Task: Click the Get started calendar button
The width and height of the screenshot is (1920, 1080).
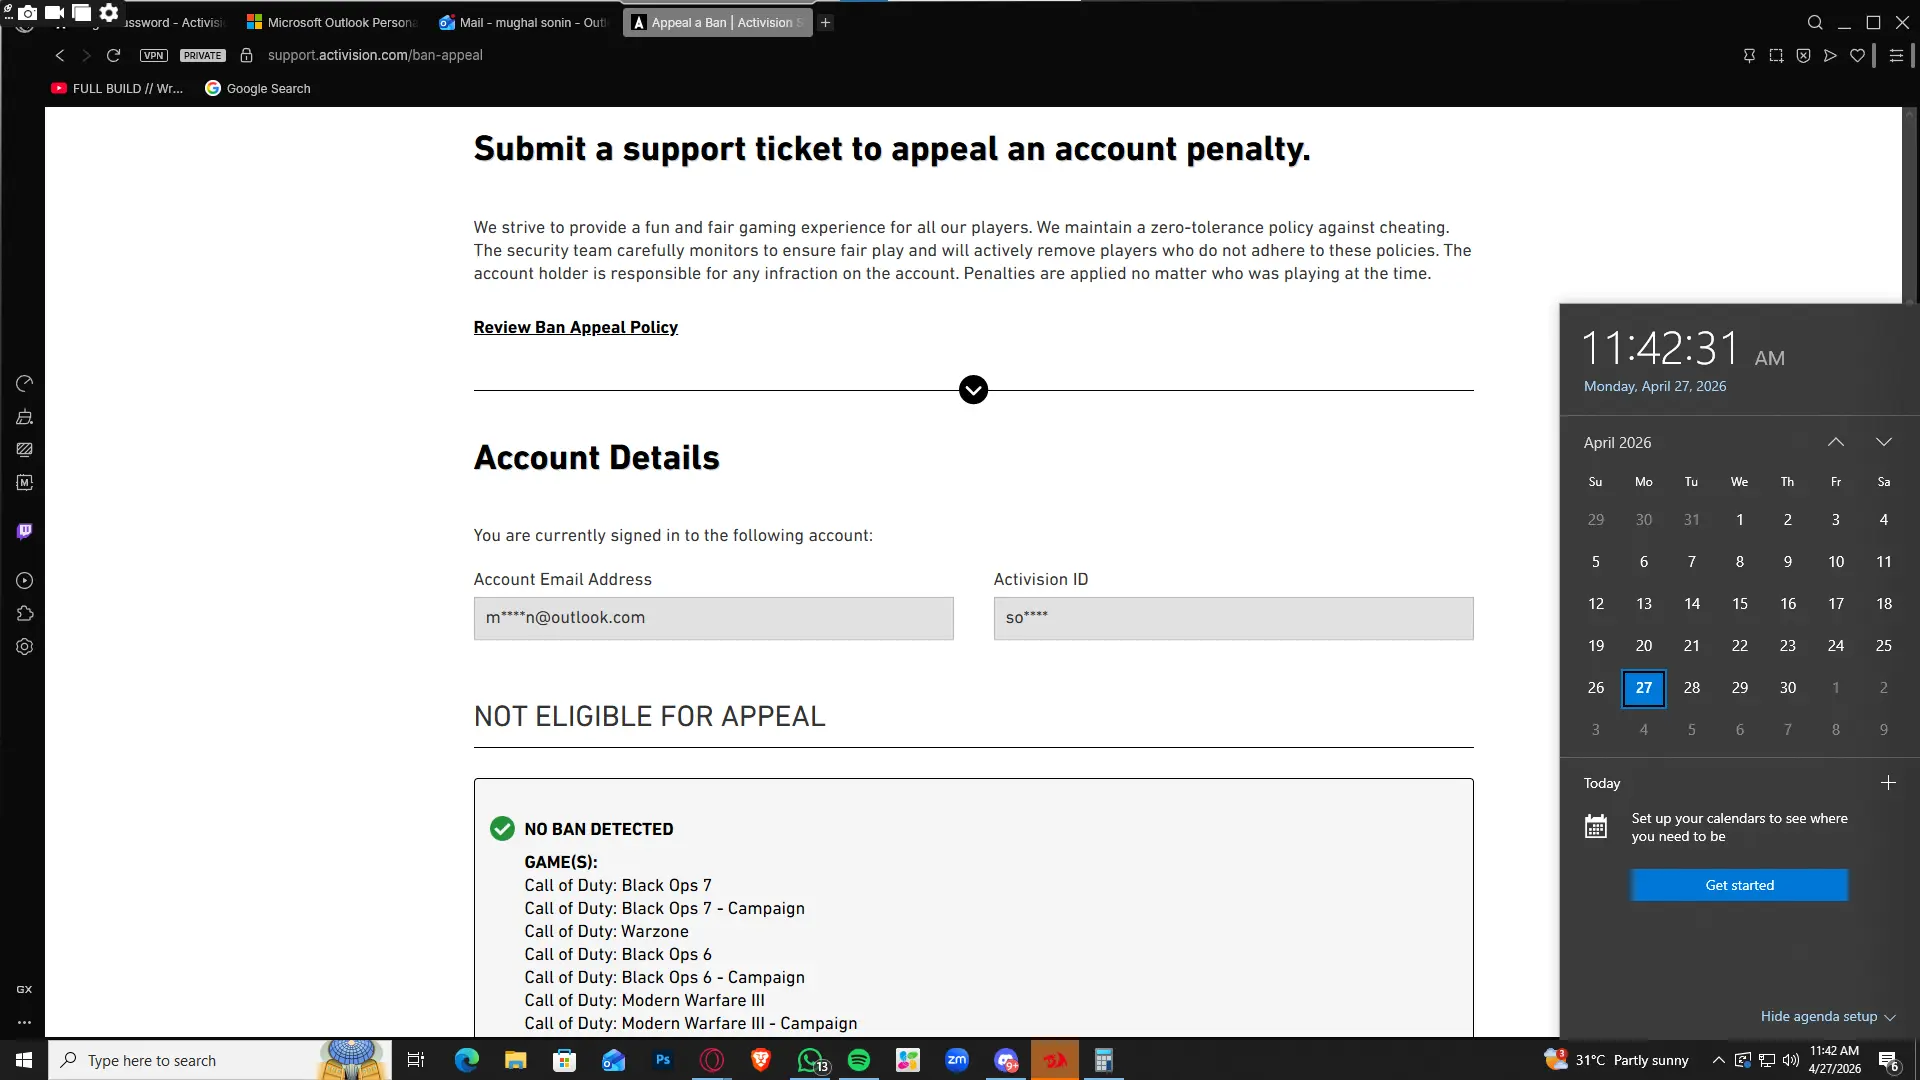Action: tap(1739, 885)
